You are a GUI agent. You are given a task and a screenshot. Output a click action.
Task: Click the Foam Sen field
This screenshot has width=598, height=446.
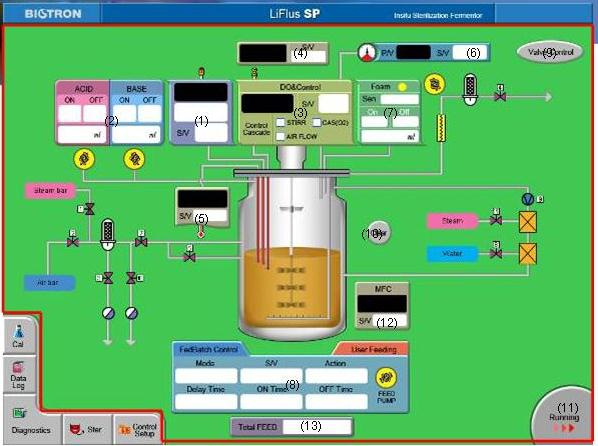pos(400,100)
